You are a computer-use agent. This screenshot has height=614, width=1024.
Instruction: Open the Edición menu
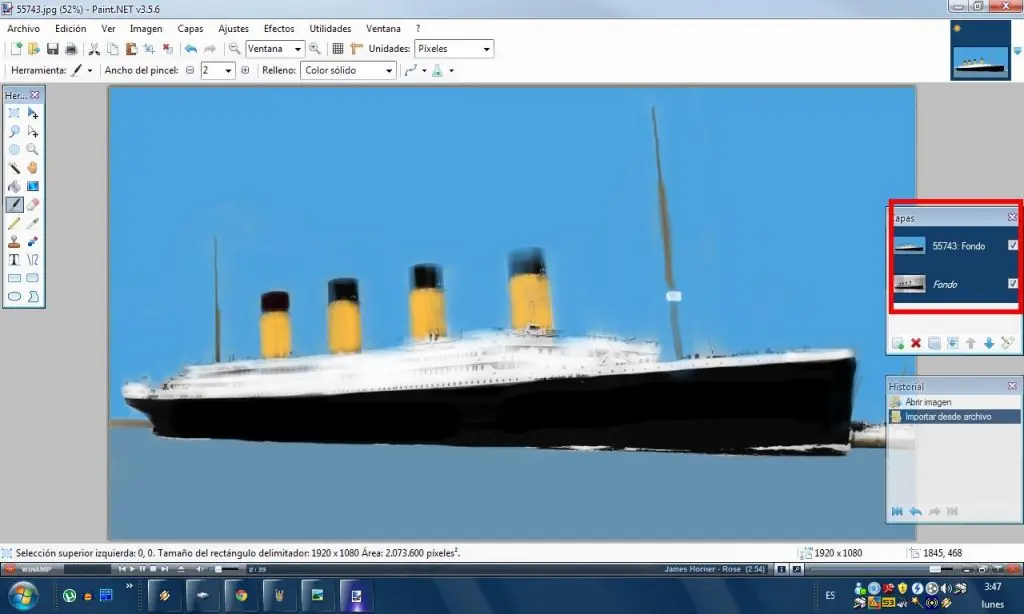pyautogui.click(x=71, y=29)
